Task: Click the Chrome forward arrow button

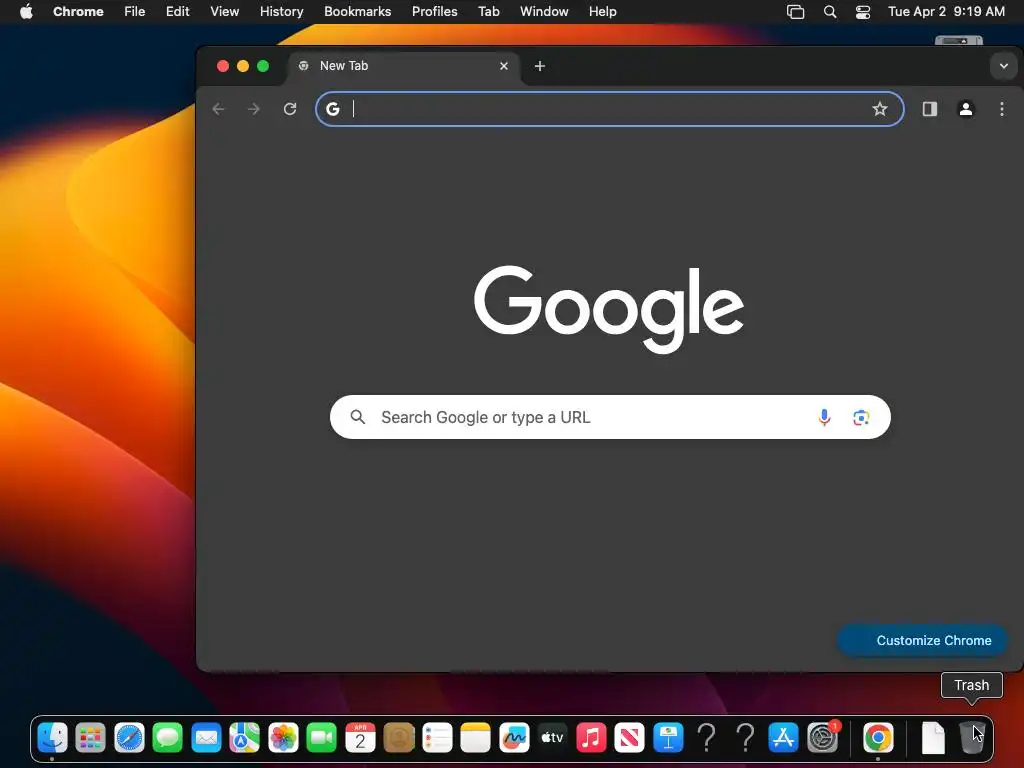Action: click(254, 109)
